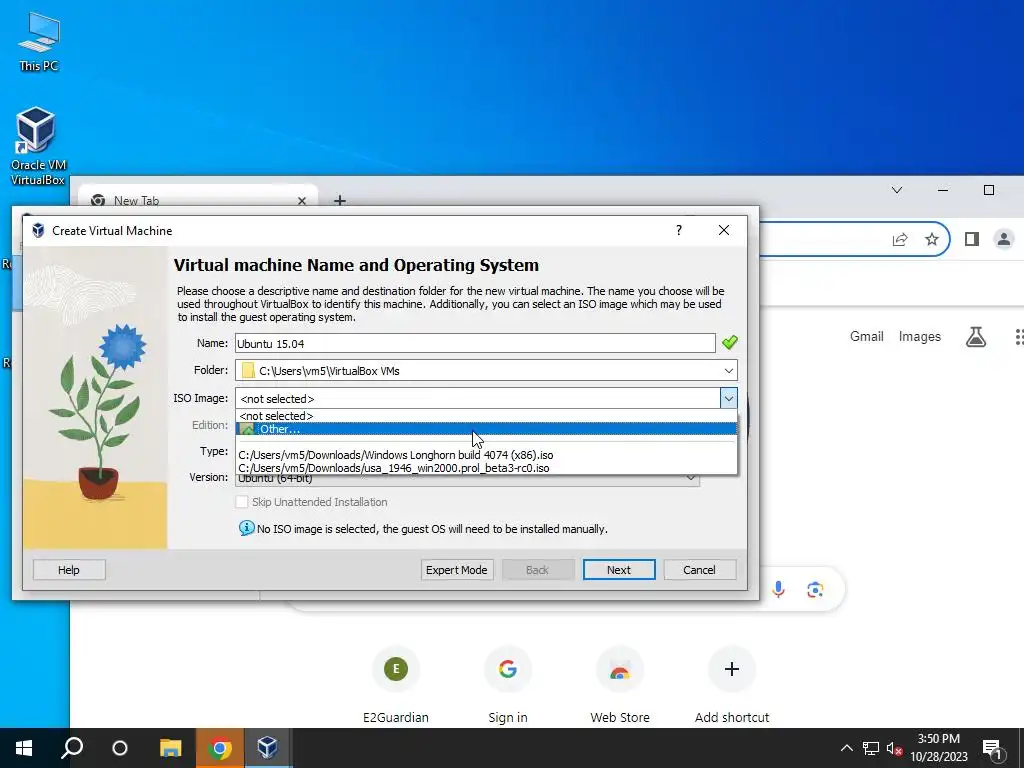Choose Other... in ISO Image list
Screen dimensions: 1024x768
(486, 429)
